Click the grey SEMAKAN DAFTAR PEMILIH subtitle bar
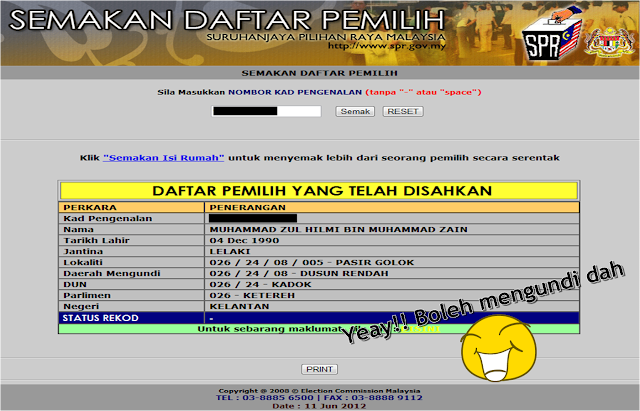Screen dimensions: 640x411 coord(320,73)
